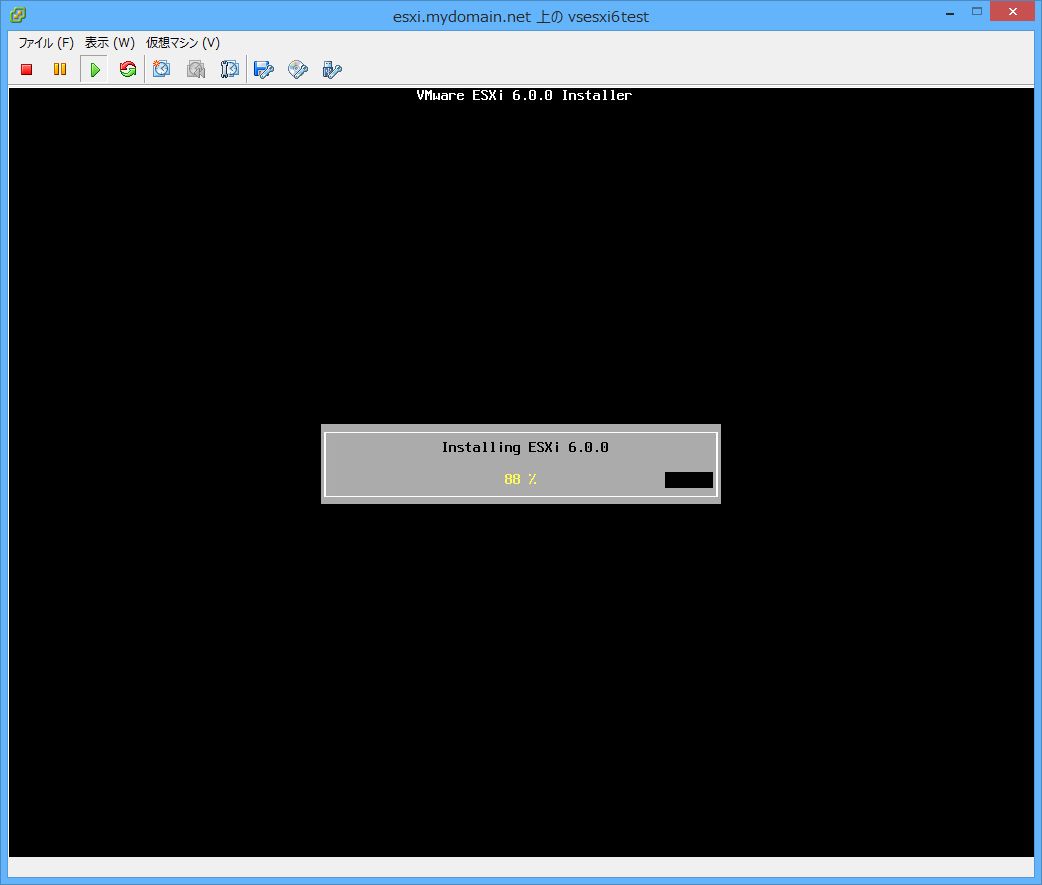Open the Snapshot Manager icon

point(229,69)
